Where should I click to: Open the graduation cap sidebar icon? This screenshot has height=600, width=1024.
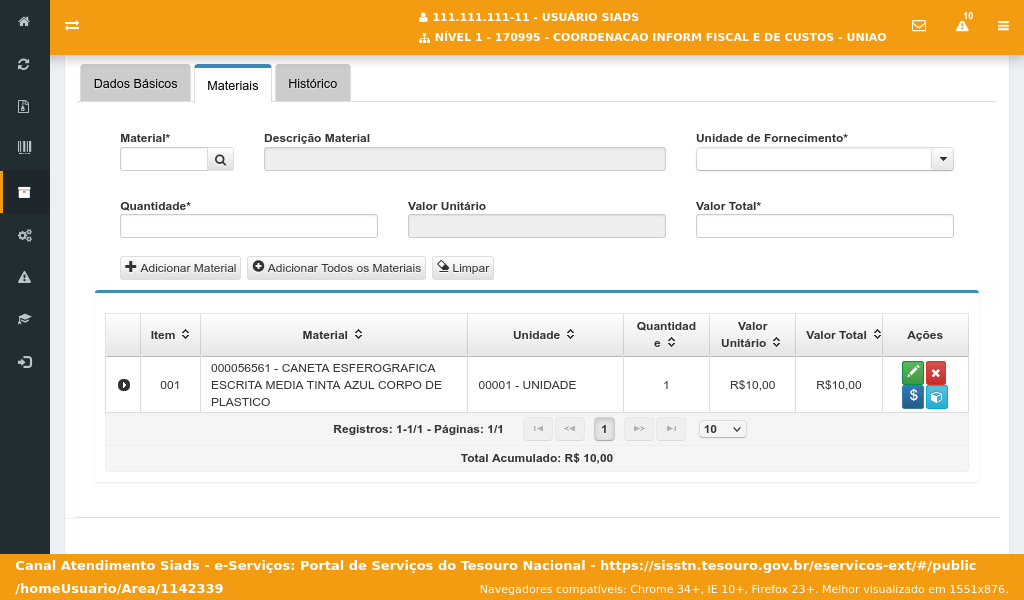click(24, 319)
